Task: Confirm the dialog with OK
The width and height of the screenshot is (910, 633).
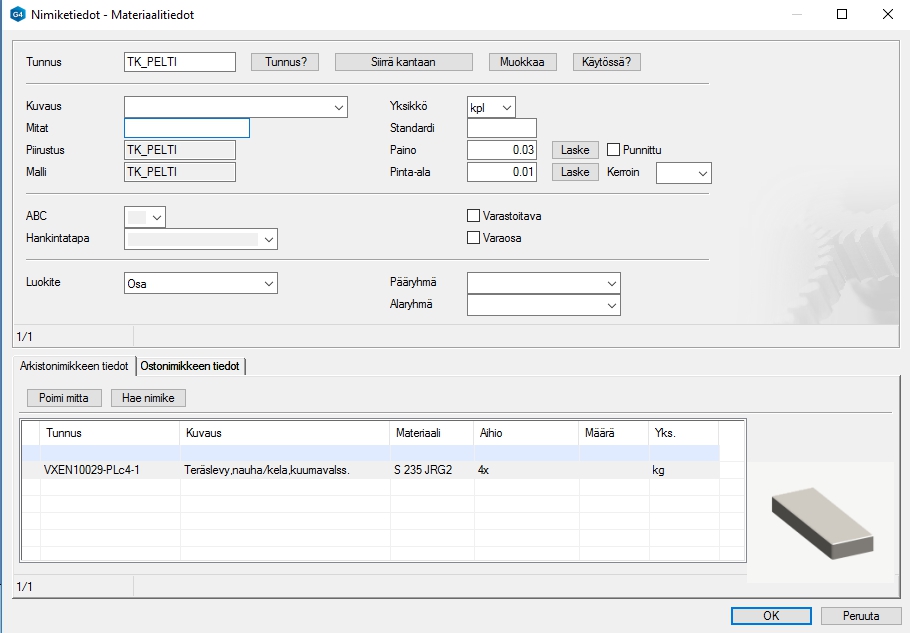Action: tap(771, 616)
